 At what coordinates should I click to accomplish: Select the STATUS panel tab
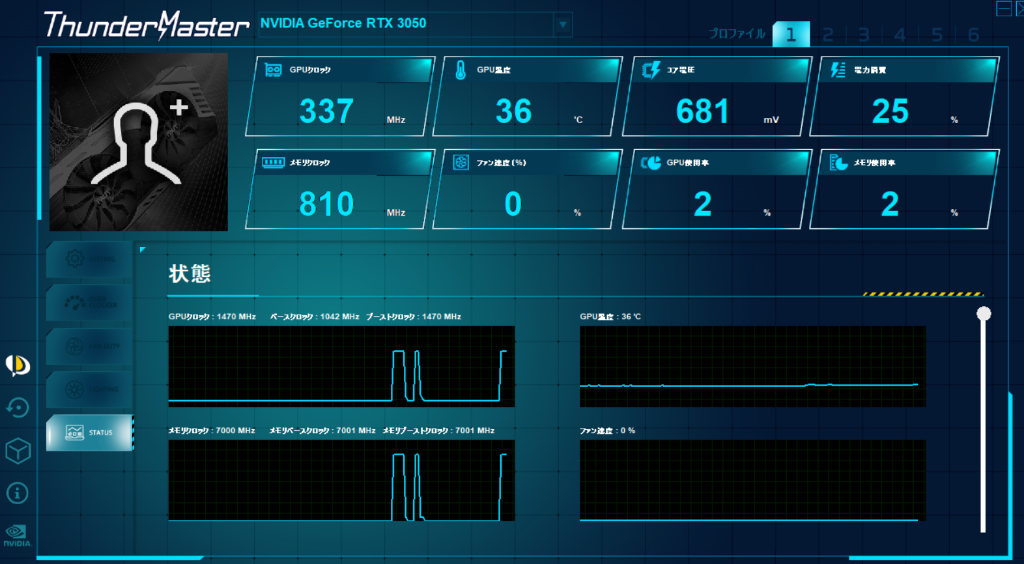(x=89, y=432)
